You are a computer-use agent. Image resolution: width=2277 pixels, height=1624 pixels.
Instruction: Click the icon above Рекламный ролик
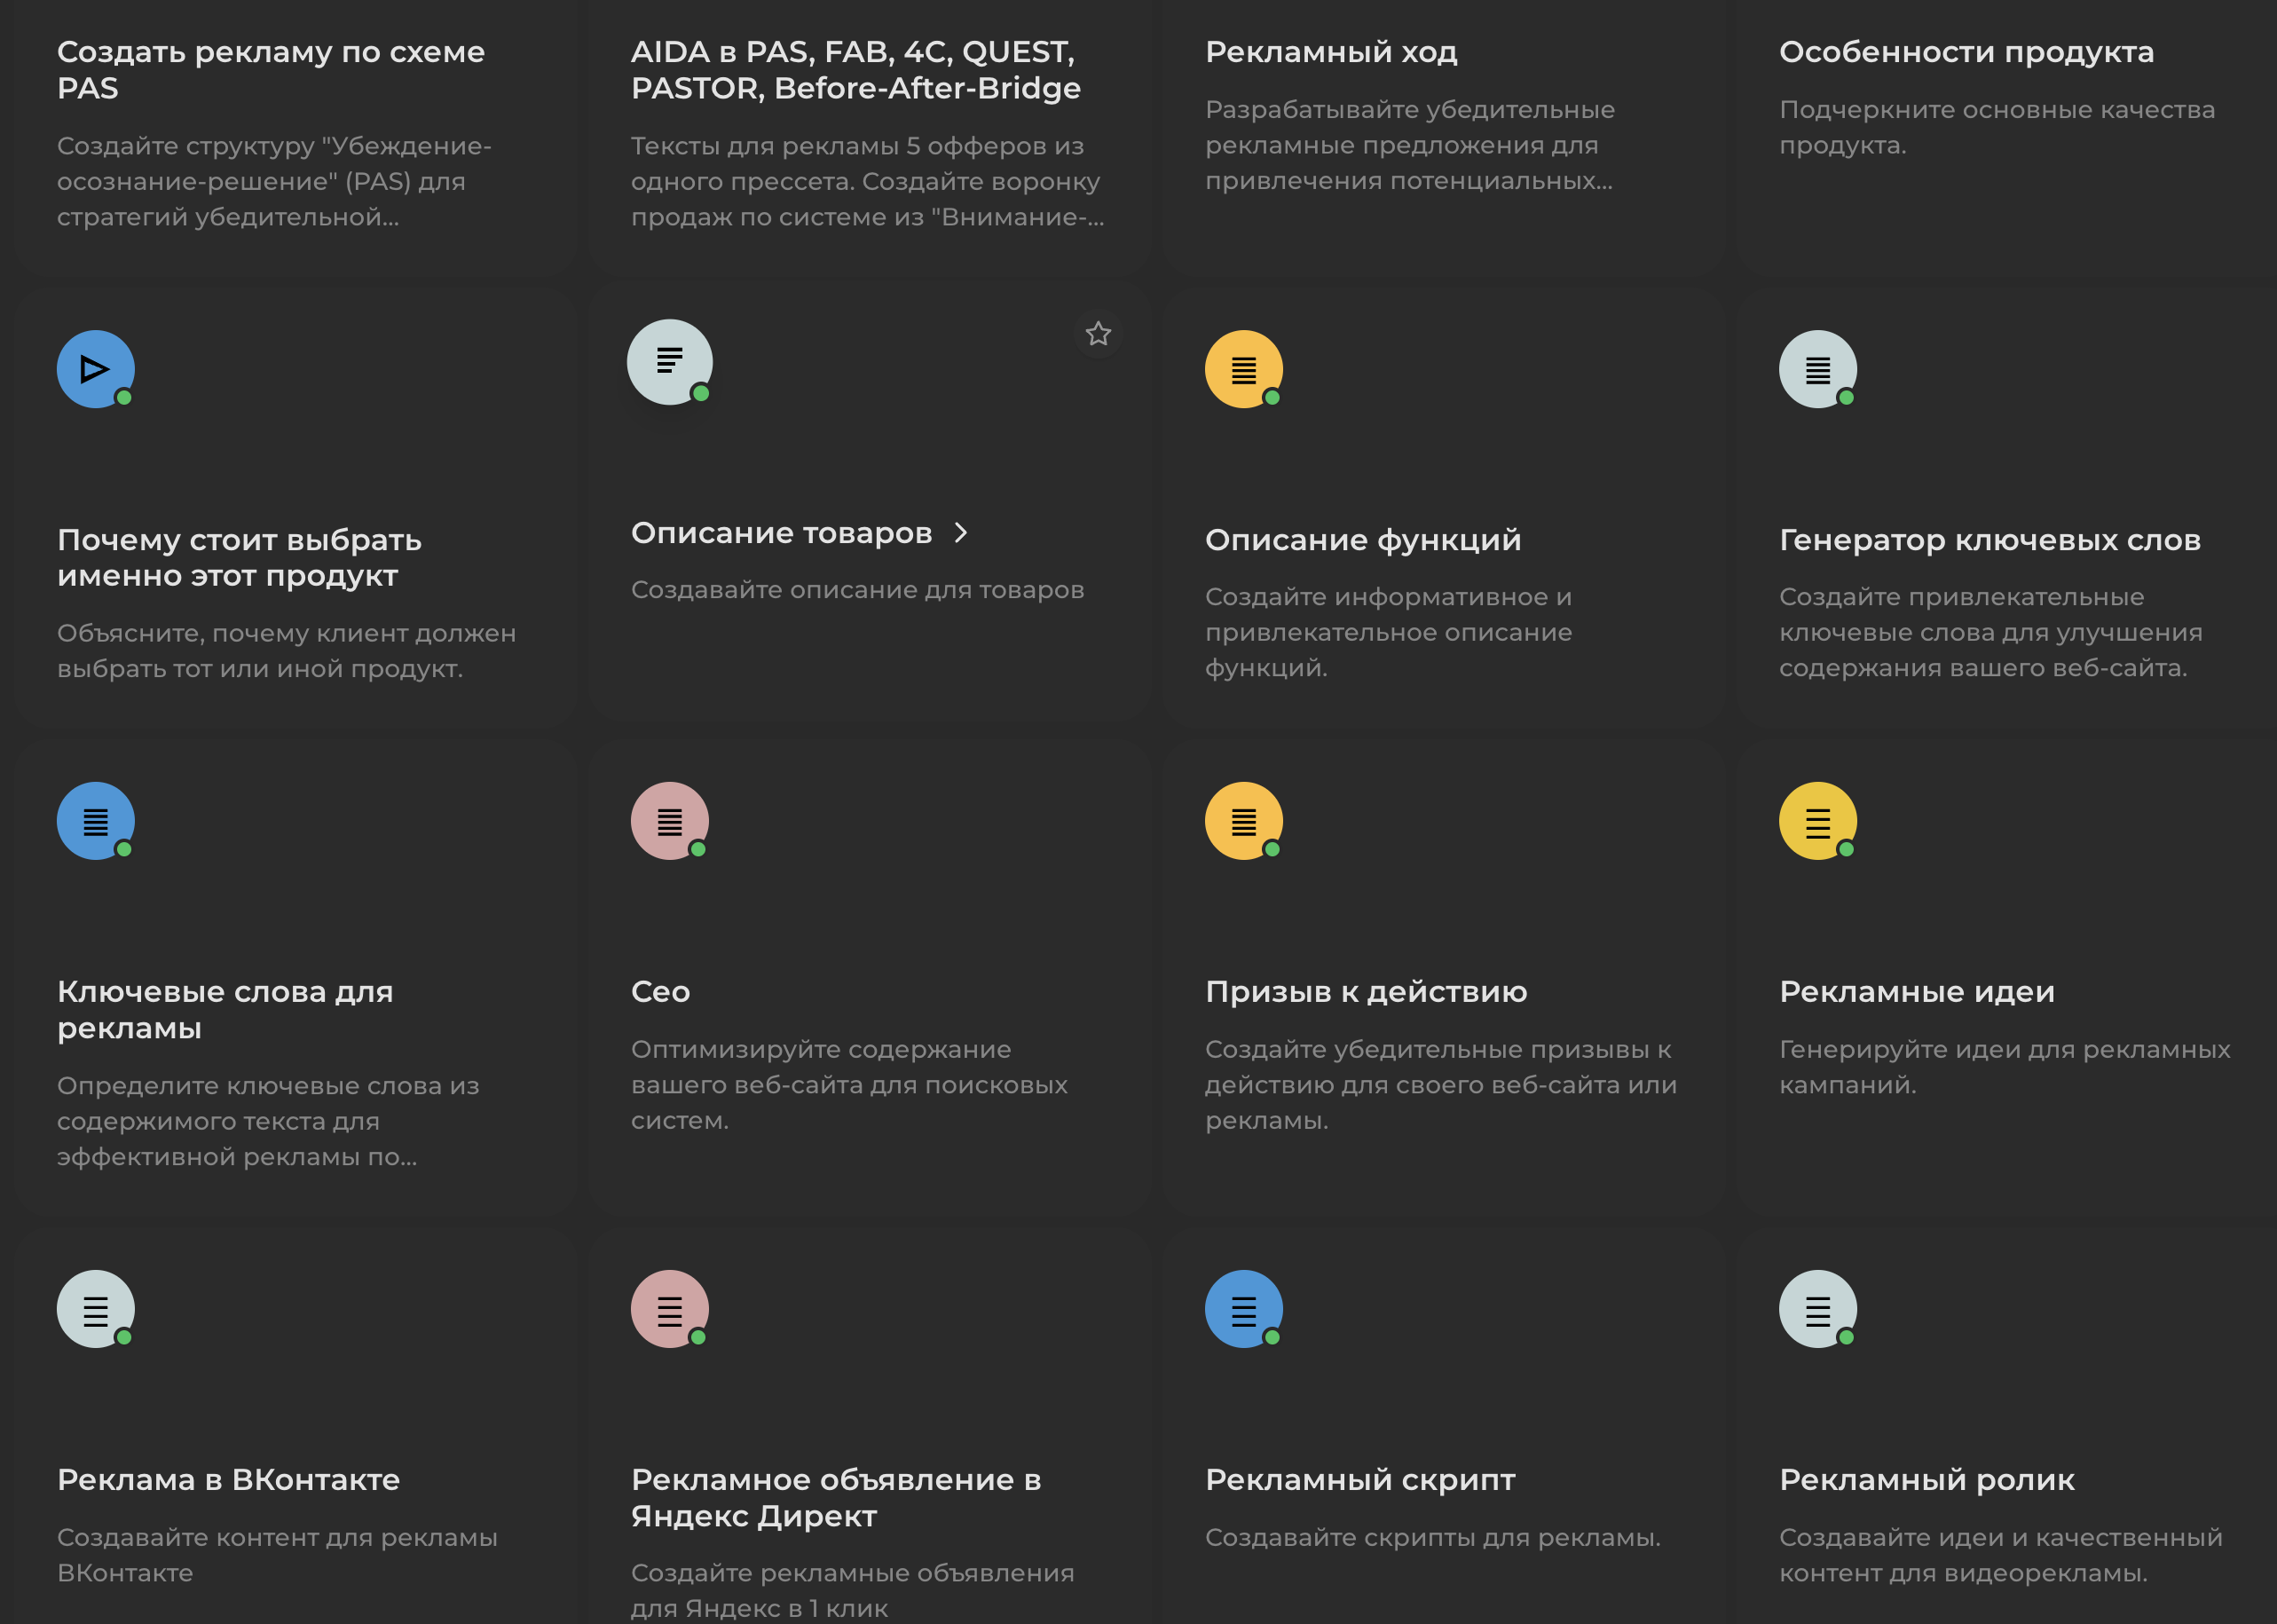coord(1817,1309)
